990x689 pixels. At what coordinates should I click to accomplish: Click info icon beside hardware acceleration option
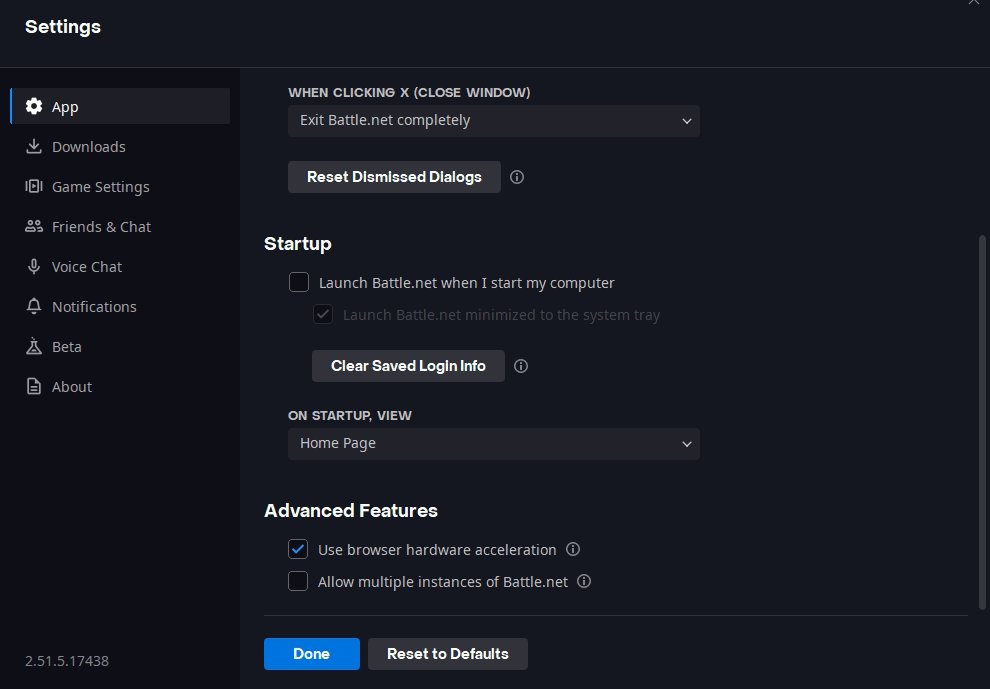pyautogui.click(x=573, y=549)
